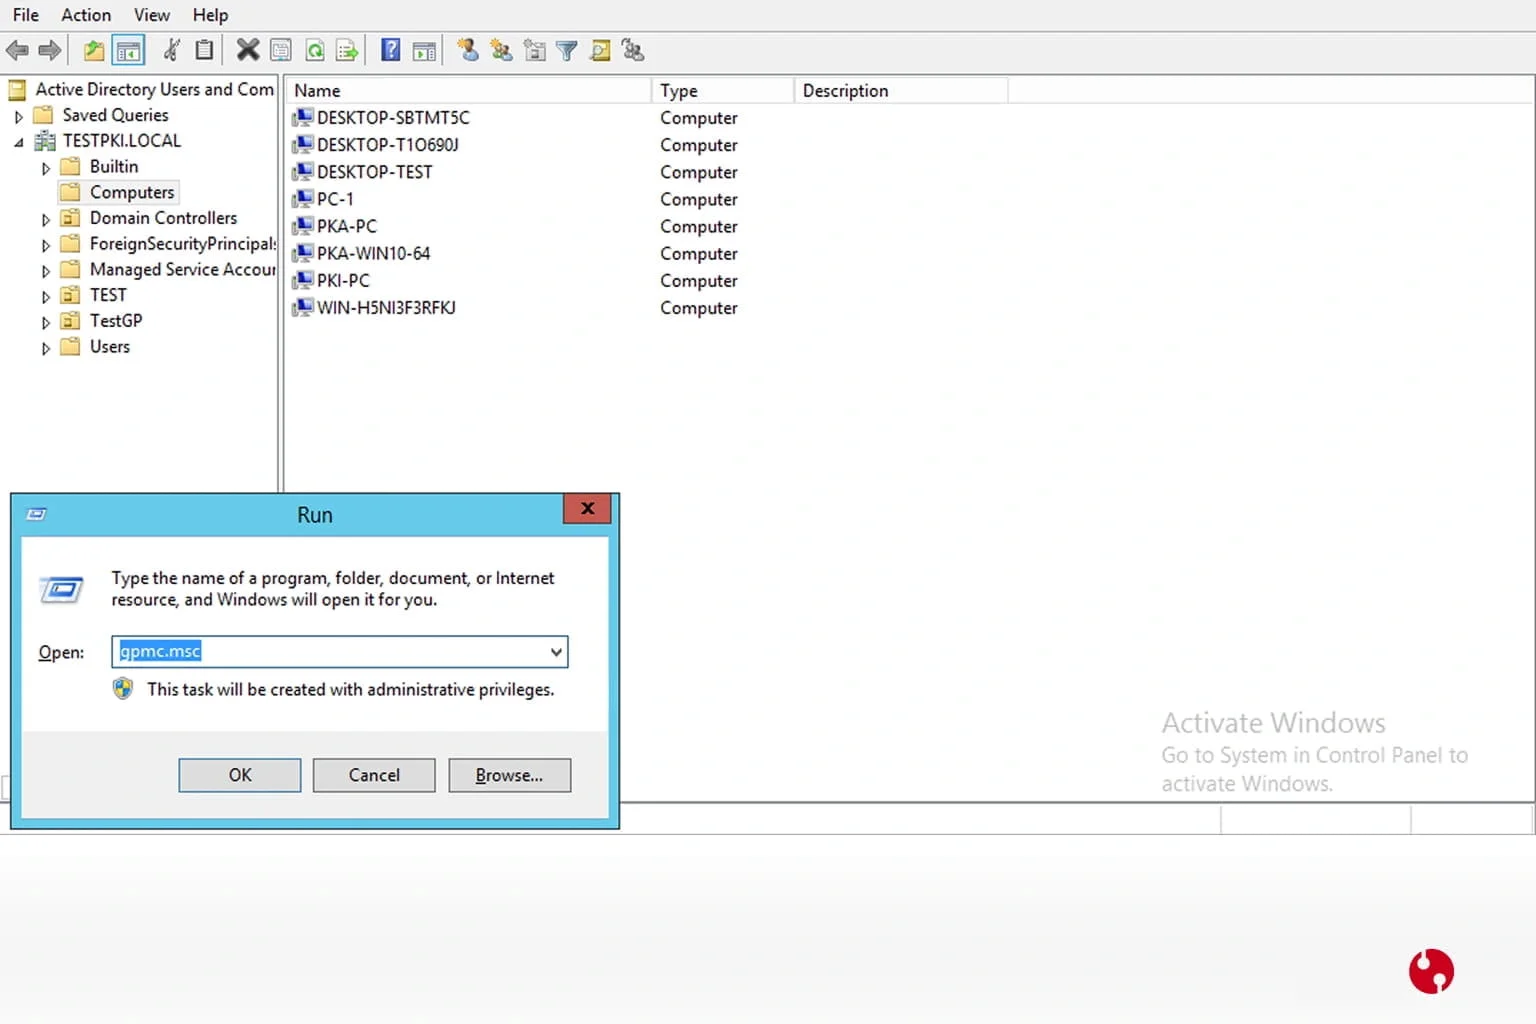Click the clipboard Paste icon
Viewport: 1536px width, 1024px height.
pyautogui.click(x=204, y=50)
